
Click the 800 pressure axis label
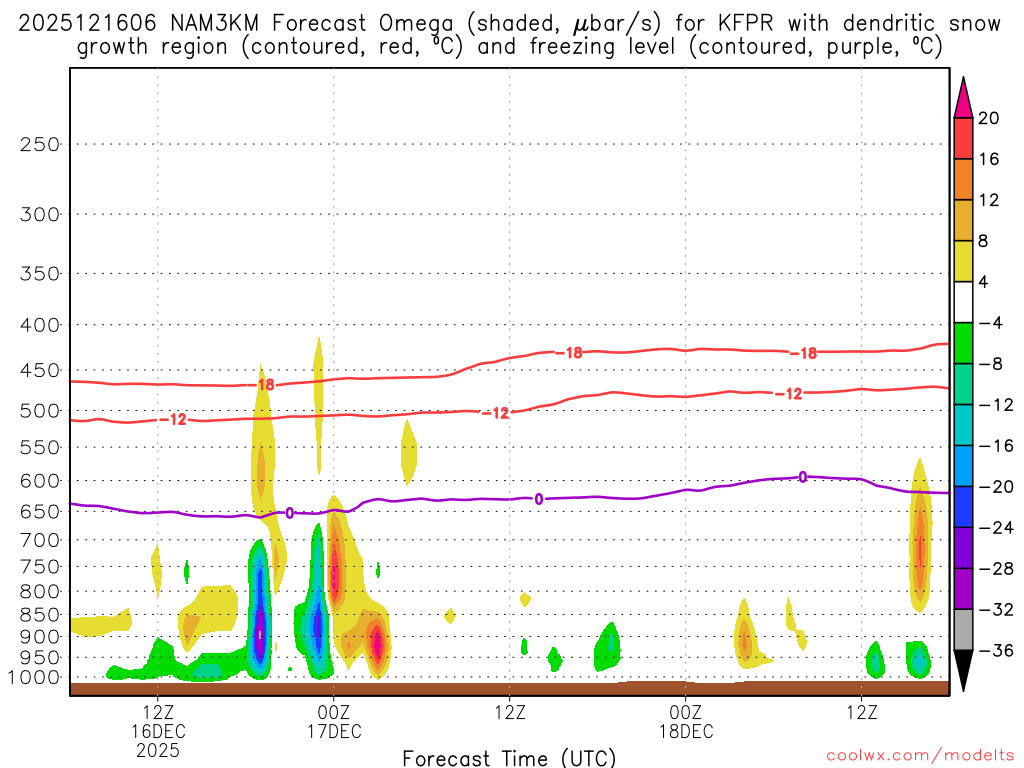click(40, 592)
